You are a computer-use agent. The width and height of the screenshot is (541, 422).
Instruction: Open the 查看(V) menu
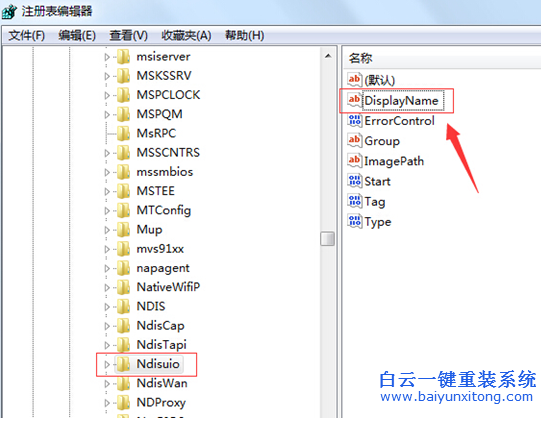click(128, 35)
